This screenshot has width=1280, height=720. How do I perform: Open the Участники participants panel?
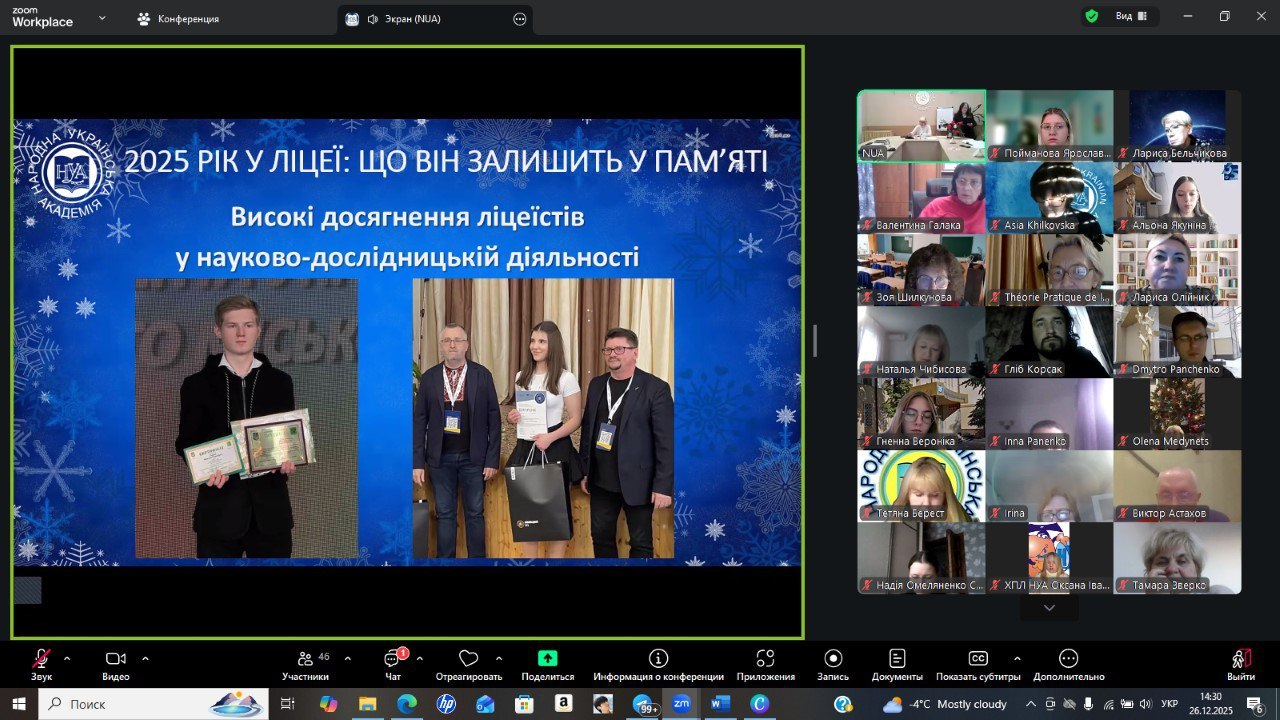[x=305, y=659]
